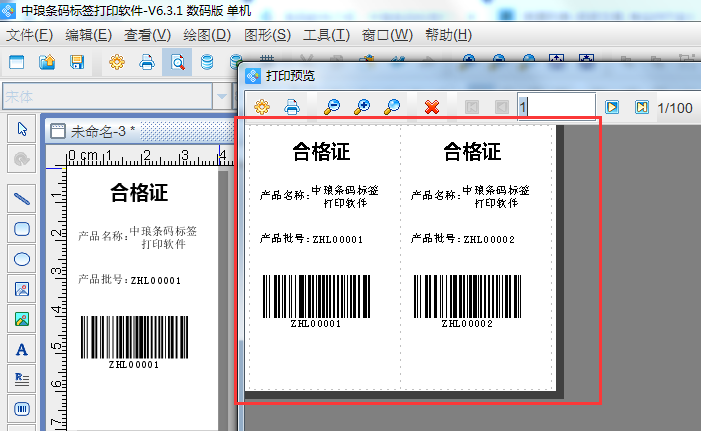Select the straight line drawing tool
The width and height of the screenshot is (701, 431).
22,198
